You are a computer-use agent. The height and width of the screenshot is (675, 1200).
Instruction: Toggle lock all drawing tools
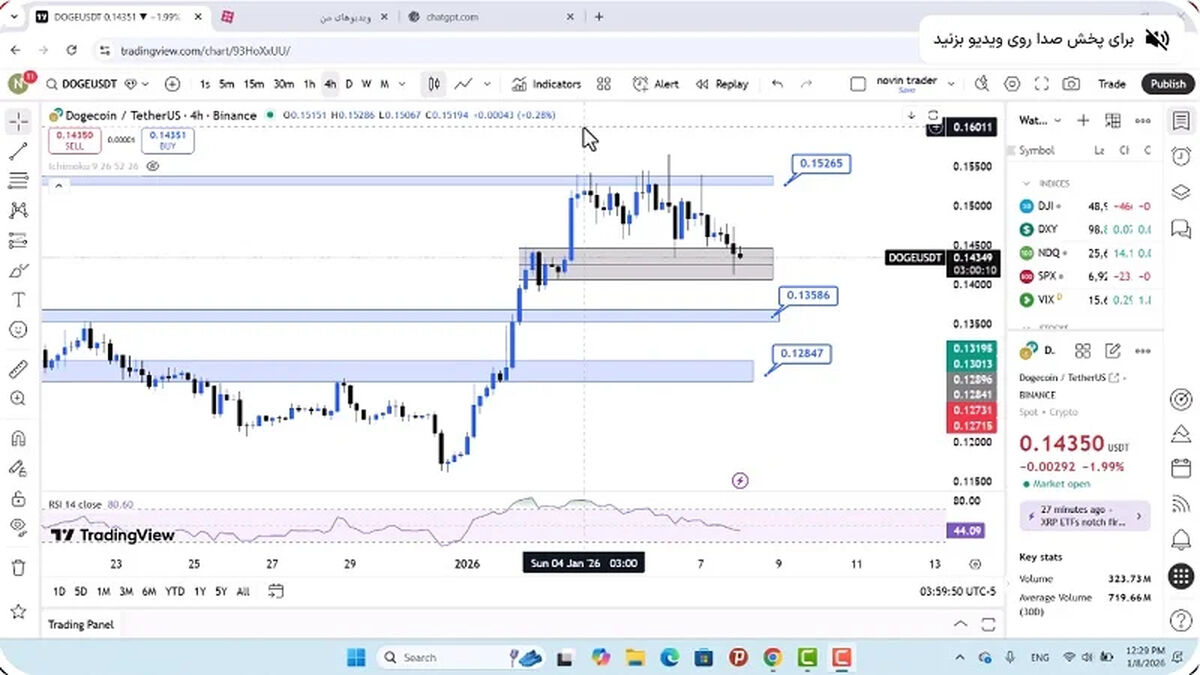pyautogui.click(x=18, y=497)
